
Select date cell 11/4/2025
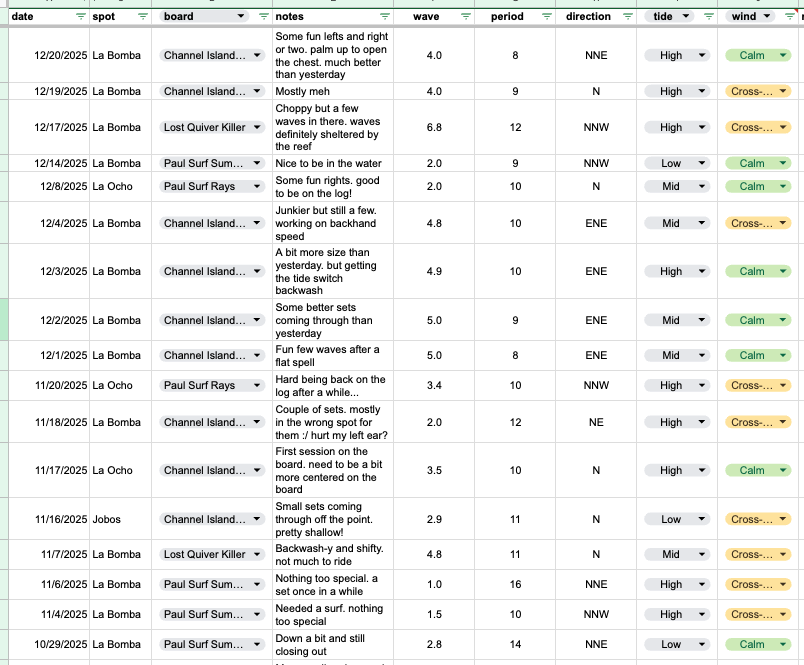49,614
